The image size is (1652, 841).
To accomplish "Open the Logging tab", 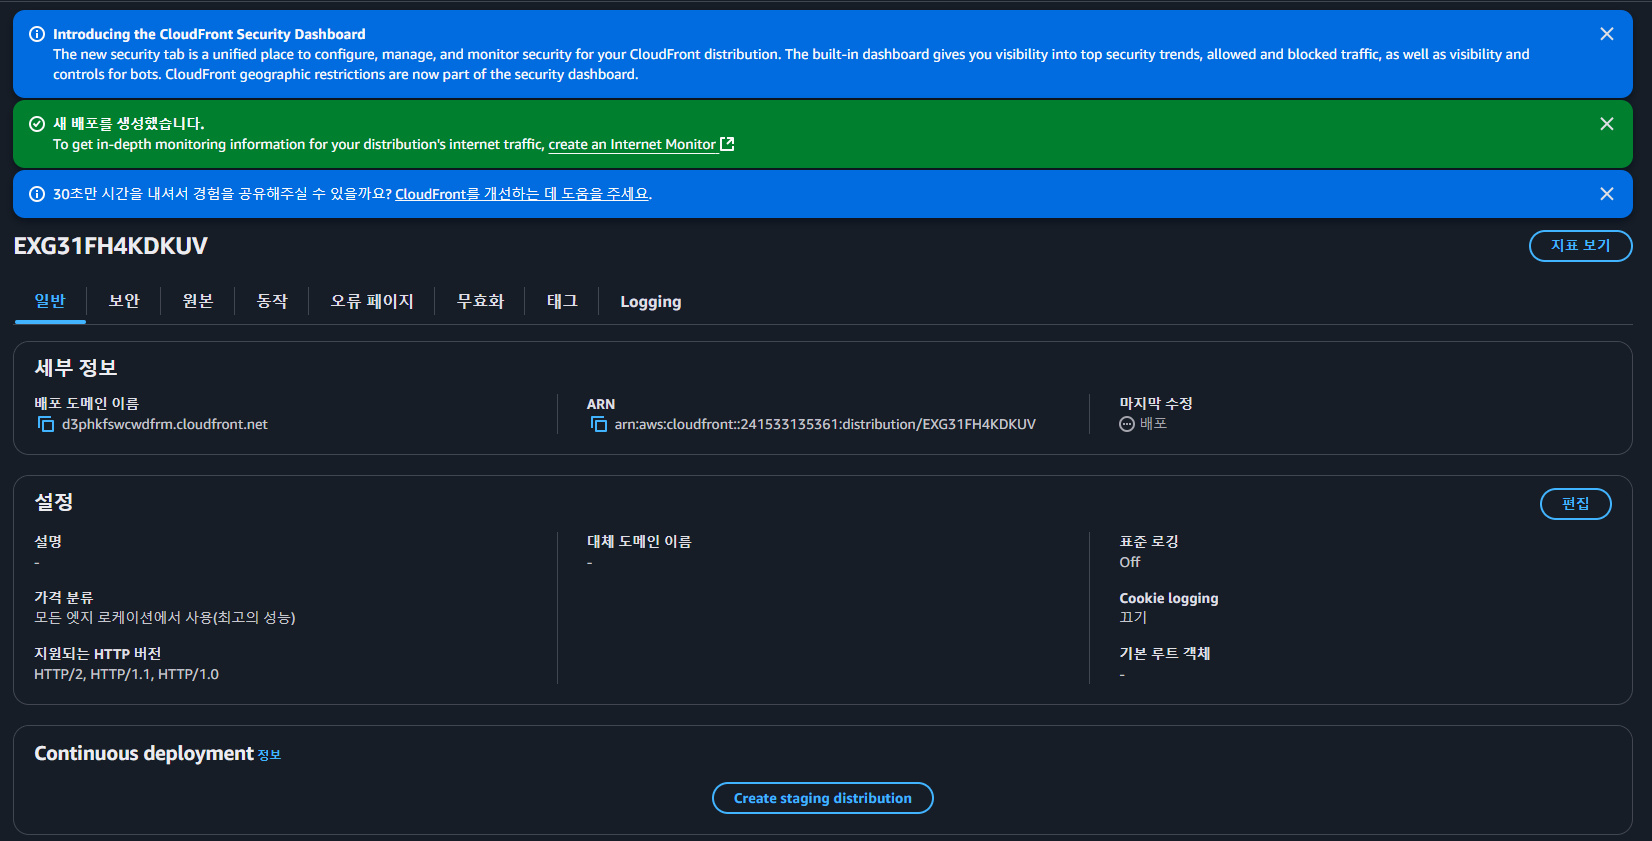I will [651, 301].
